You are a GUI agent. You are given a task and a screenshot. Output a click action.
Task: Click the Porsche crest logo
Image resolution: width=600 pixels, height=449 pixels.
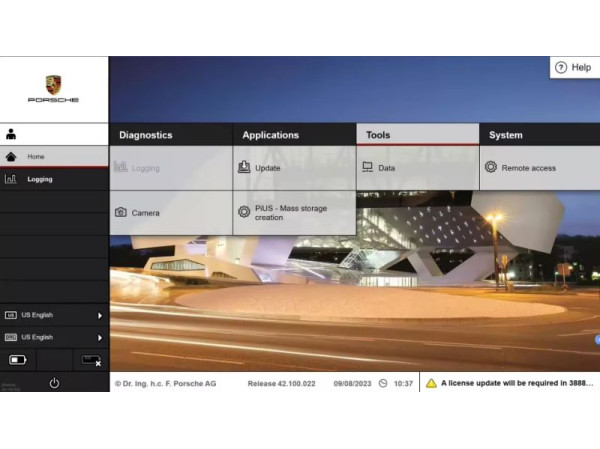(53, 85)
